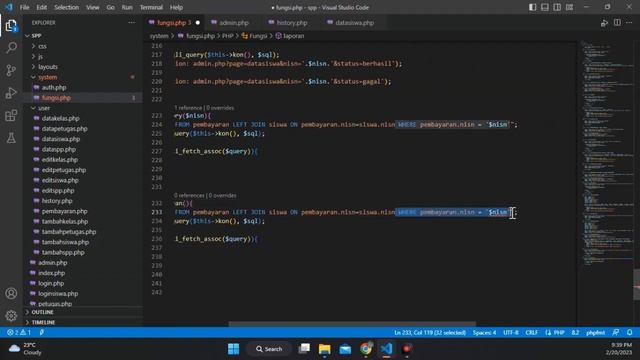The width and height of the screenshot is (640, 360).
Task: Collapse the SPP root folder
Action: point(36,36)
